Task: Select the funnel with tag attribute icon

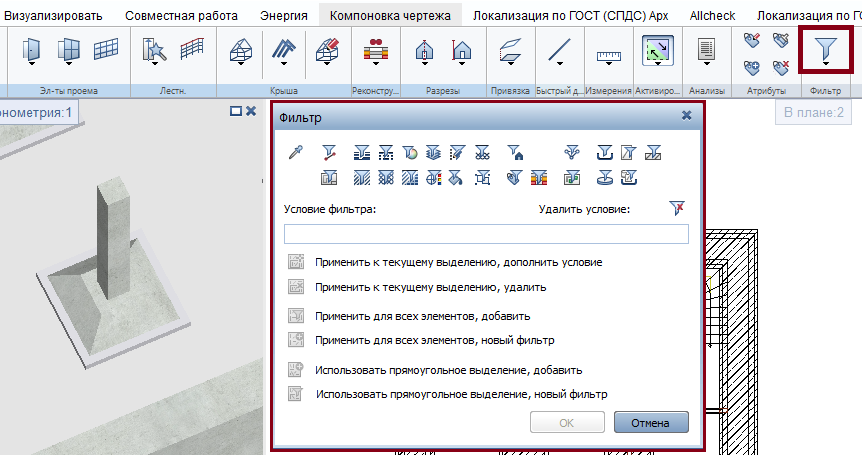Action: pyautogui.click(x=514, y=177)
